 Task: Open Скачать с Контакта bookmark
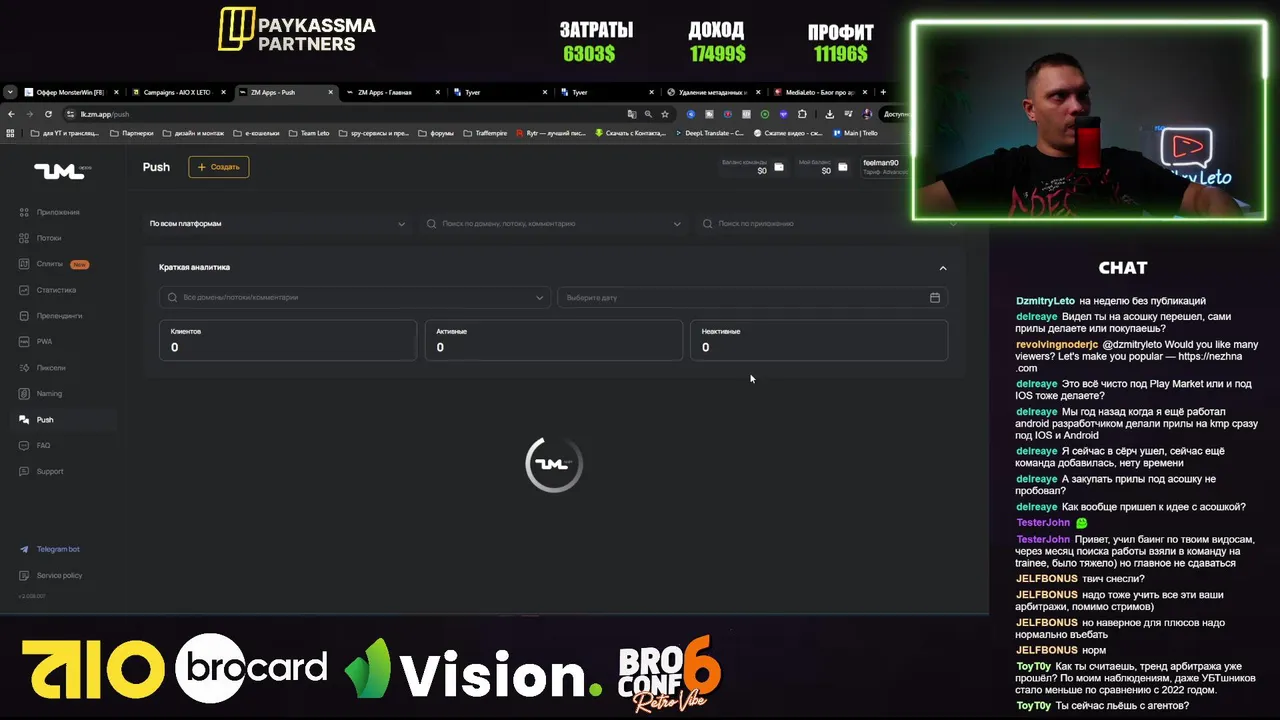(630, 133)
